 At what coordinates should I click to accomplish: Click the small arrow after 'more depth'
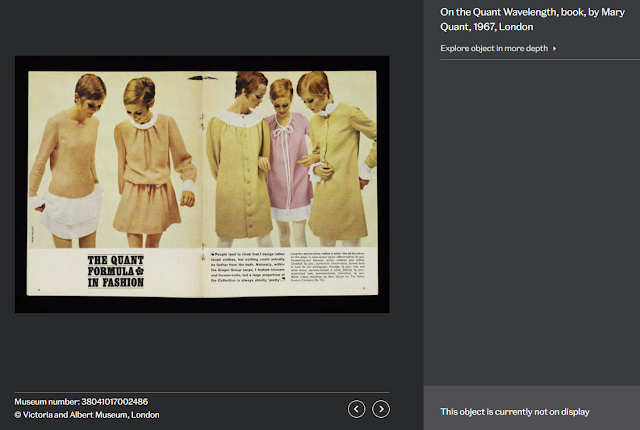click(x=554, y=49)
